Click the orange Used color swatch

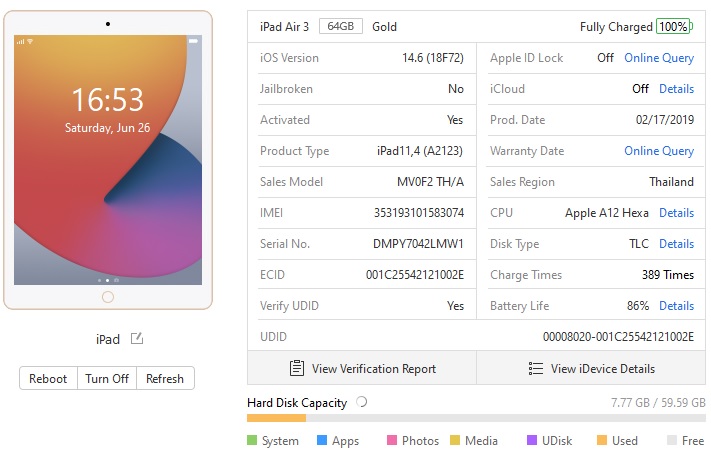[602, 440]
